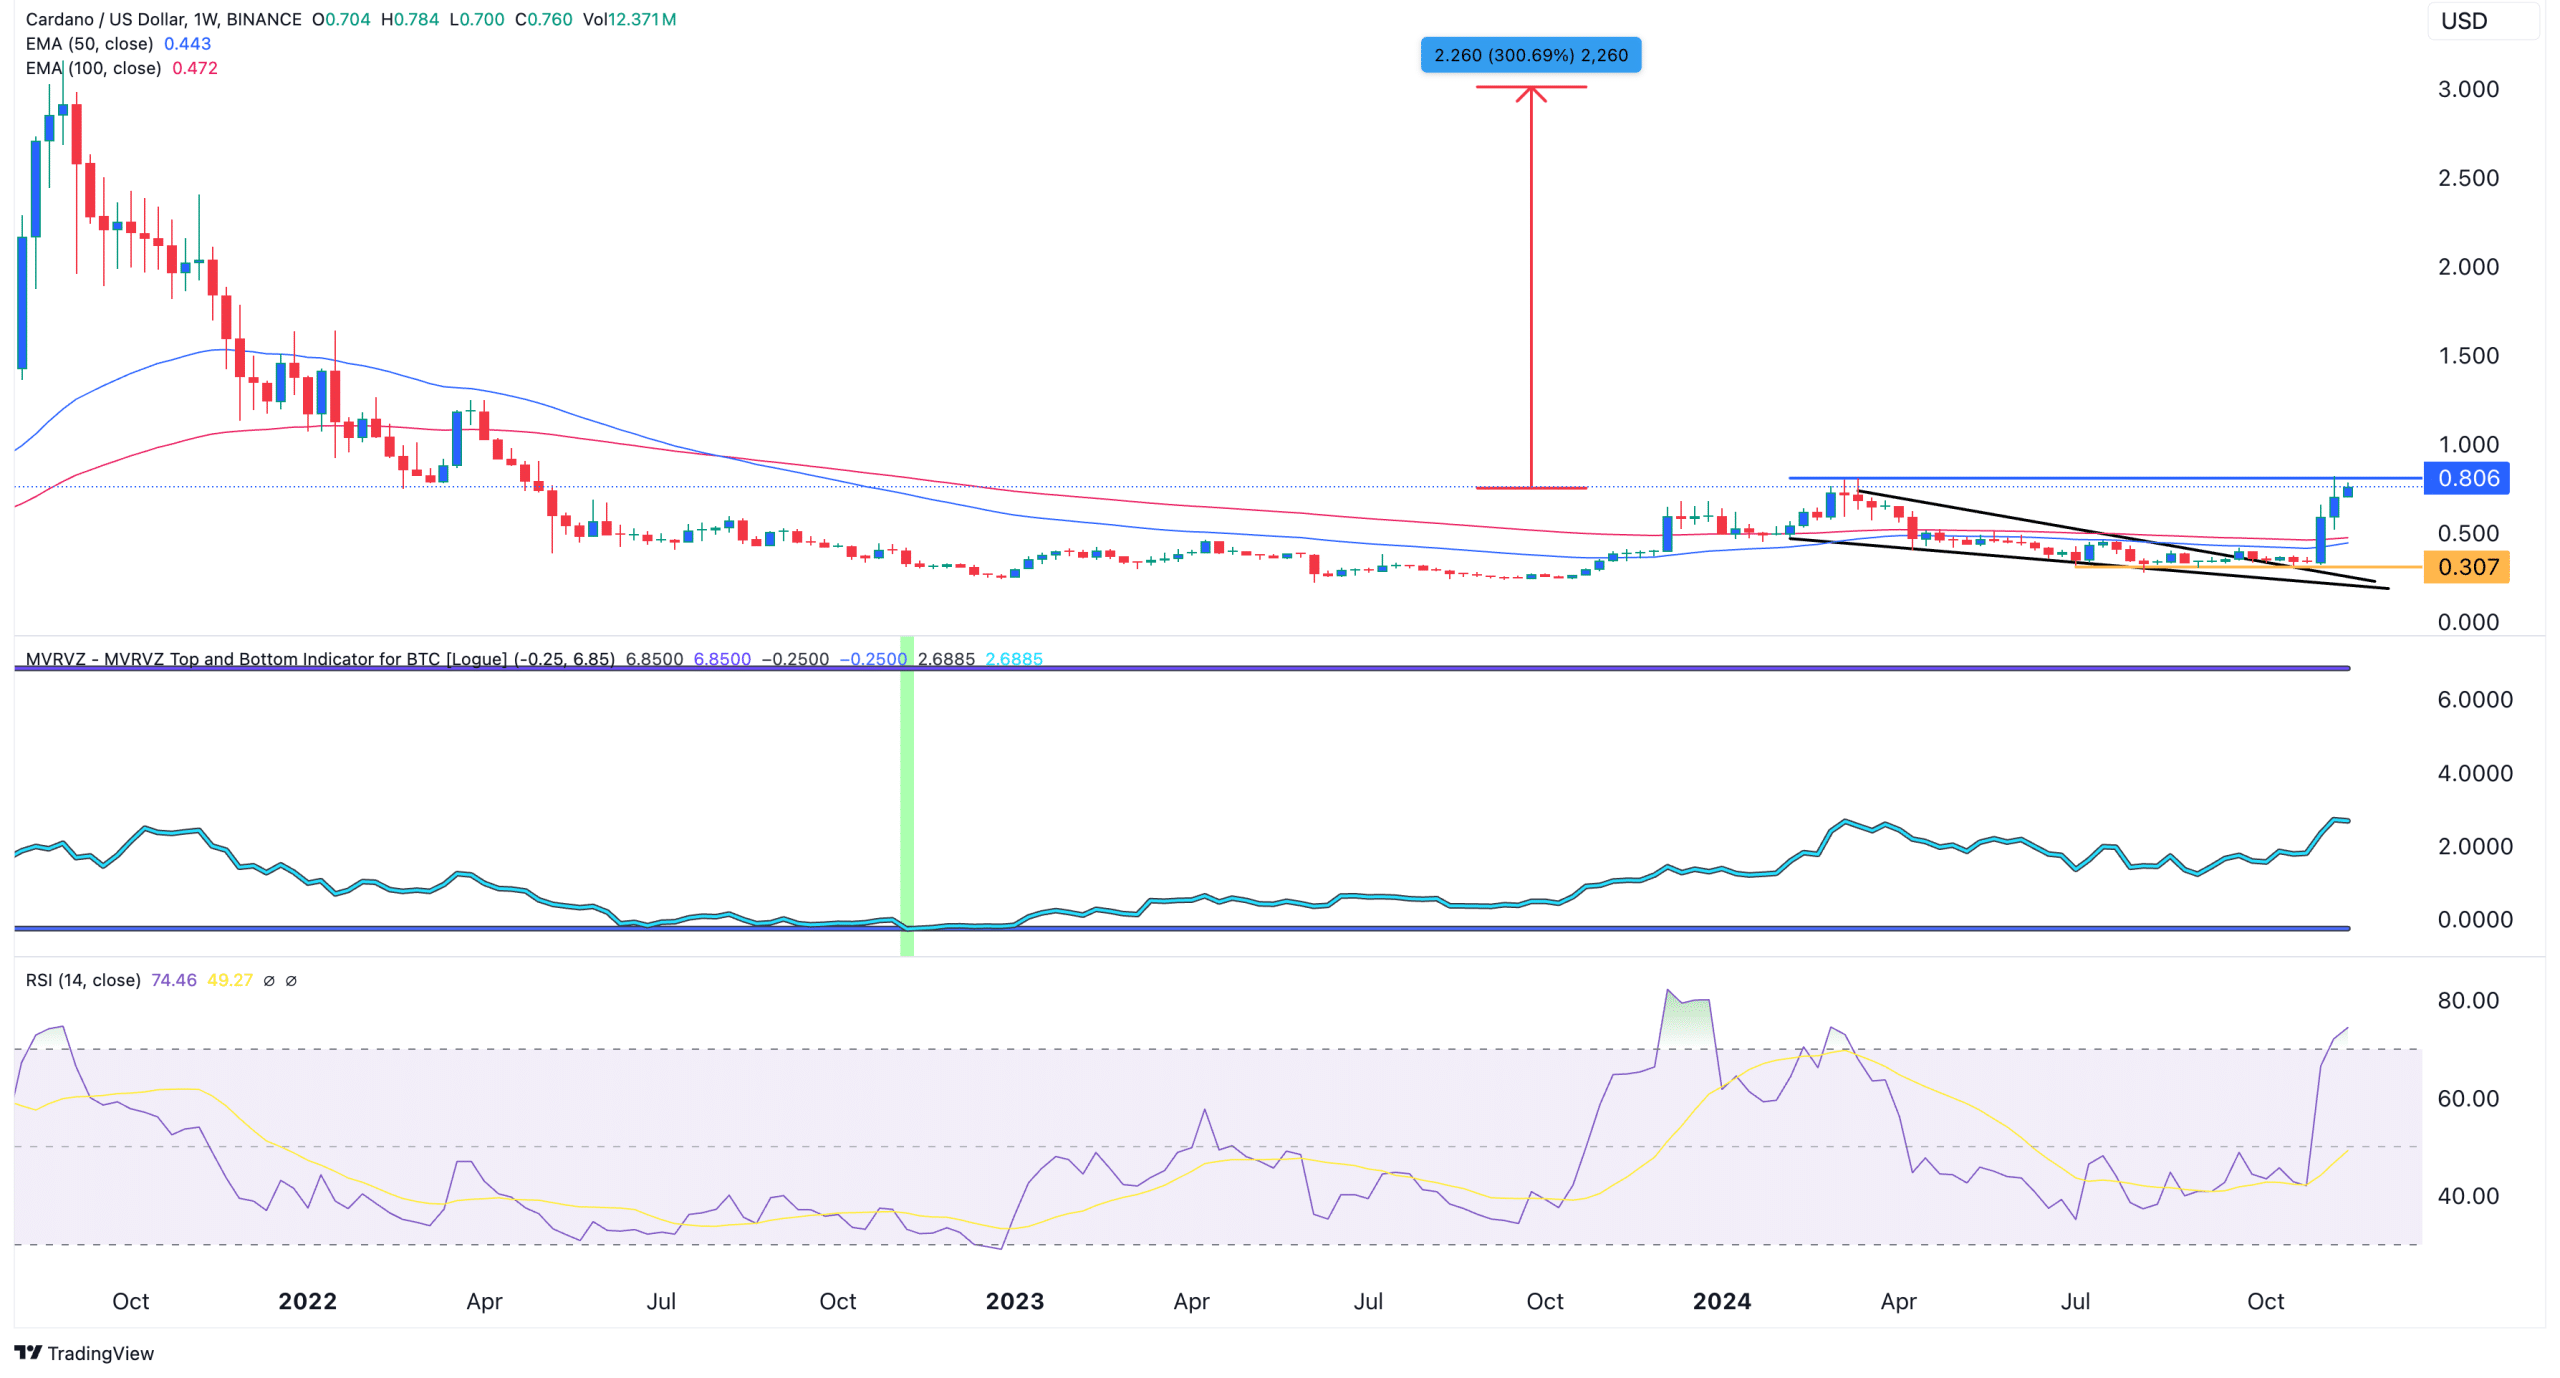
Task: Select the RSI (14, close) indicator label
Action: pos(83,980)
